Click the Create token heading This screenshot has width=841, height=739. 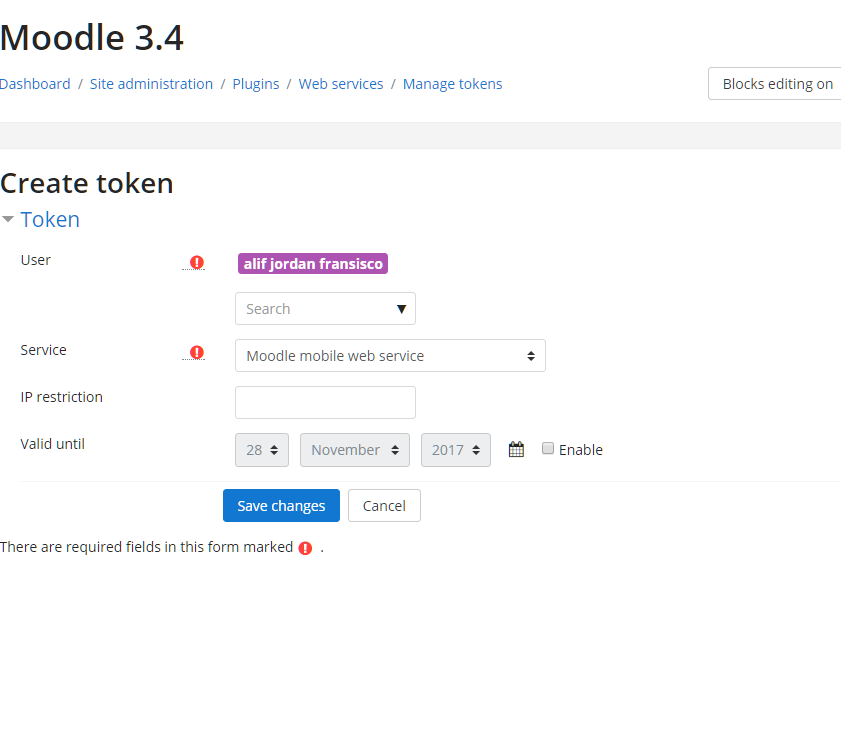87,183
